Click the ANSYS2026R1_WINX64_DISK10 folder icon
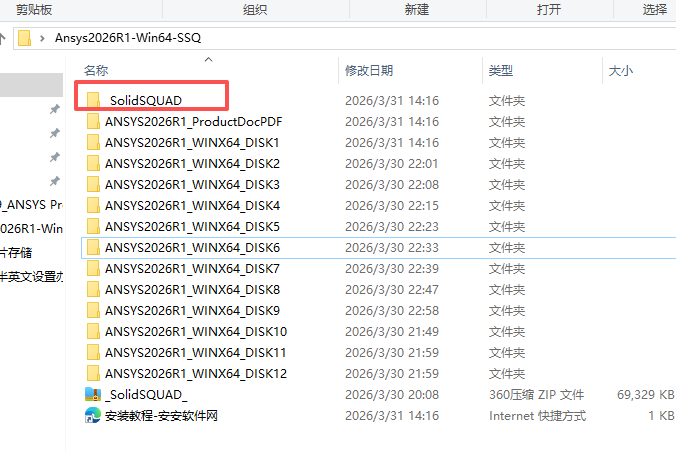676x453 pixels. pos(93,331)
